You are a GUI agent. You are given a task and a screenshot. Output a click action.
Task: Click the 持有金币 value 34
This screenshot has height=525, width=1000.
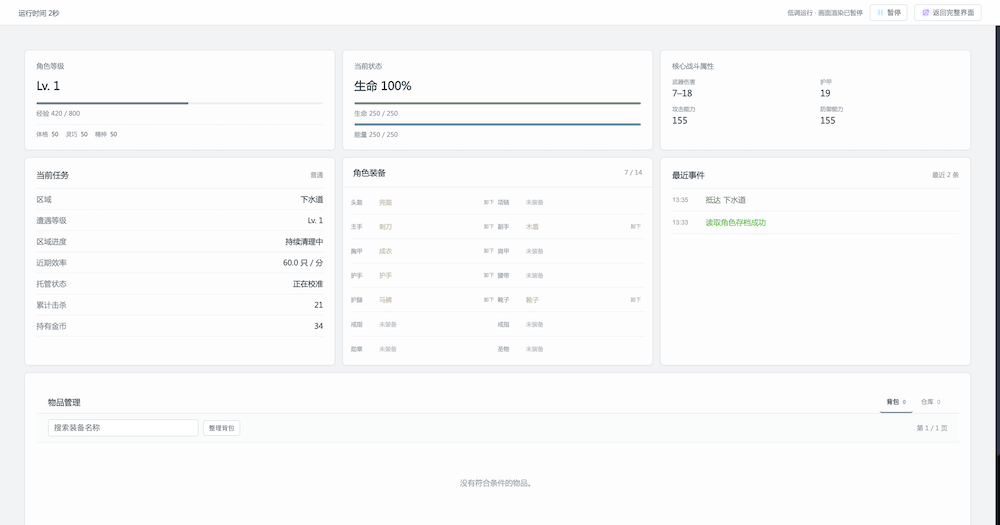click(x=318, y=326)
